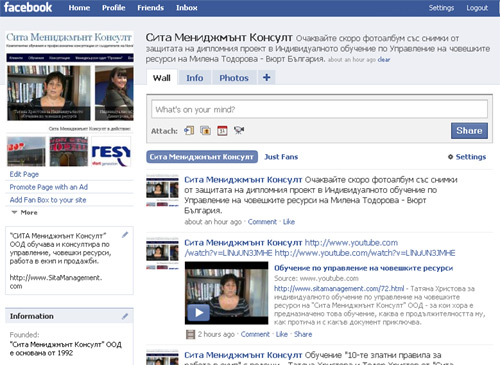This screenshot has height=365, width=500.
Task: Switch to the Photos tab
Action: coord(234,78)
